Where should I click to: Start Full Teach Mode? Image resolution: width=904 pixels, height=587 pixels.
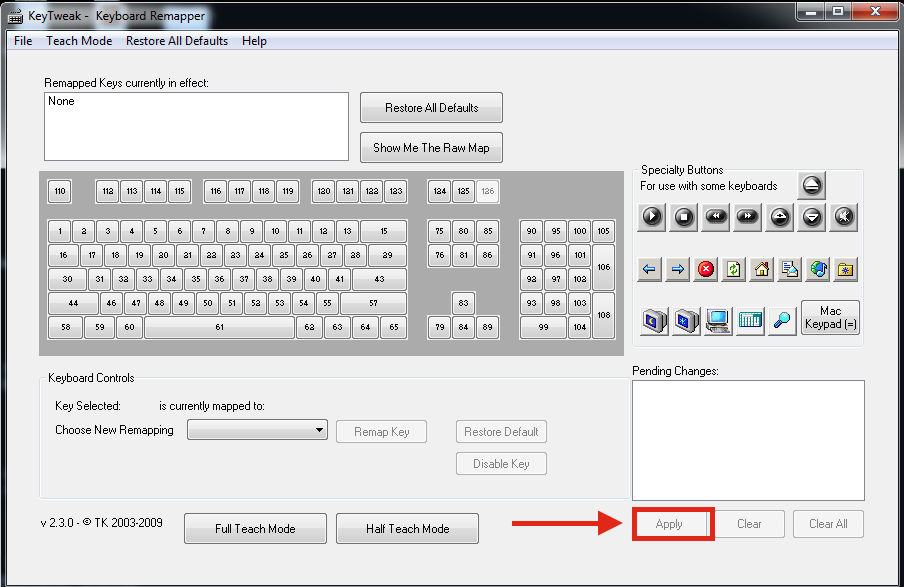click(x=255, y=528)
